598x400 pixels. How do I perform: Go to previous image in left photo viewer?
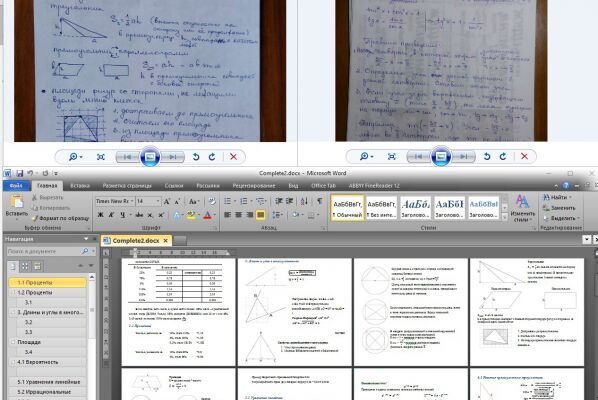pos(128,157)
